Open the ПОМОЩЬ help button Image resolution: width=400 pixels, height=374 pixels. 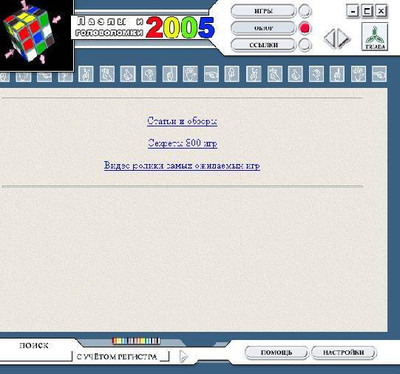[x=276, y=353]
